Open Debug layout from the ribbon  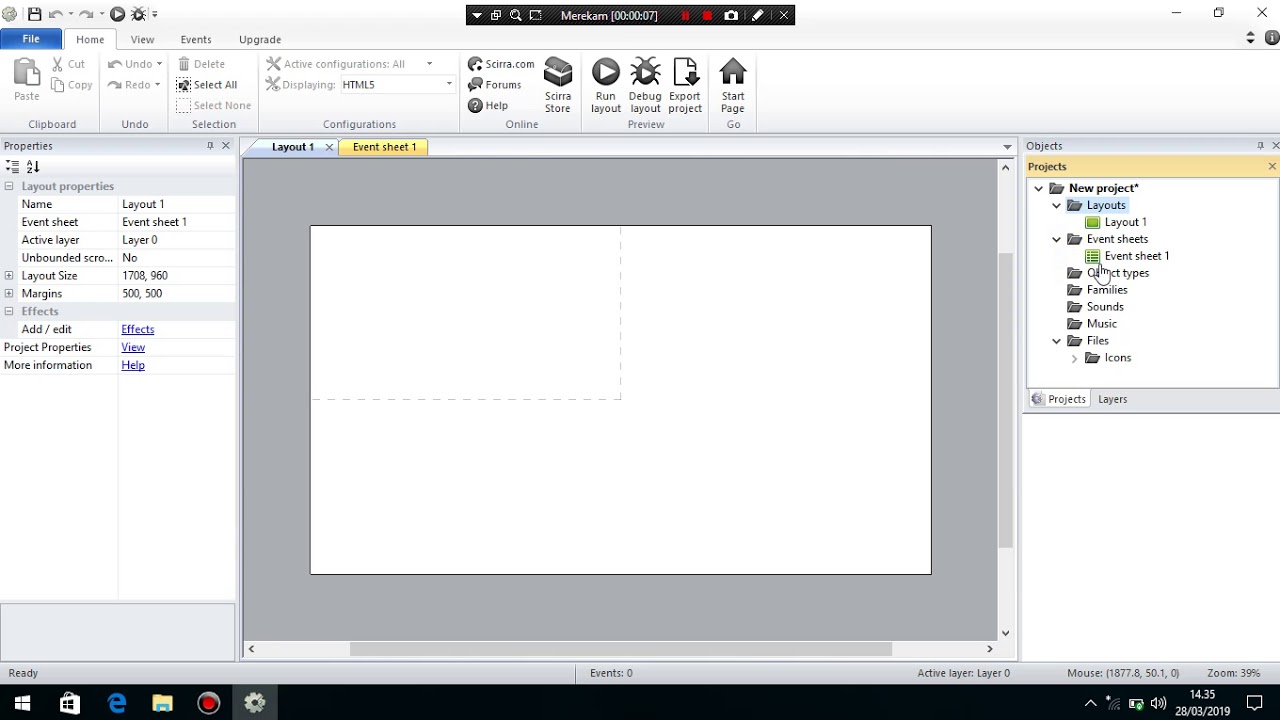point(645,86)
